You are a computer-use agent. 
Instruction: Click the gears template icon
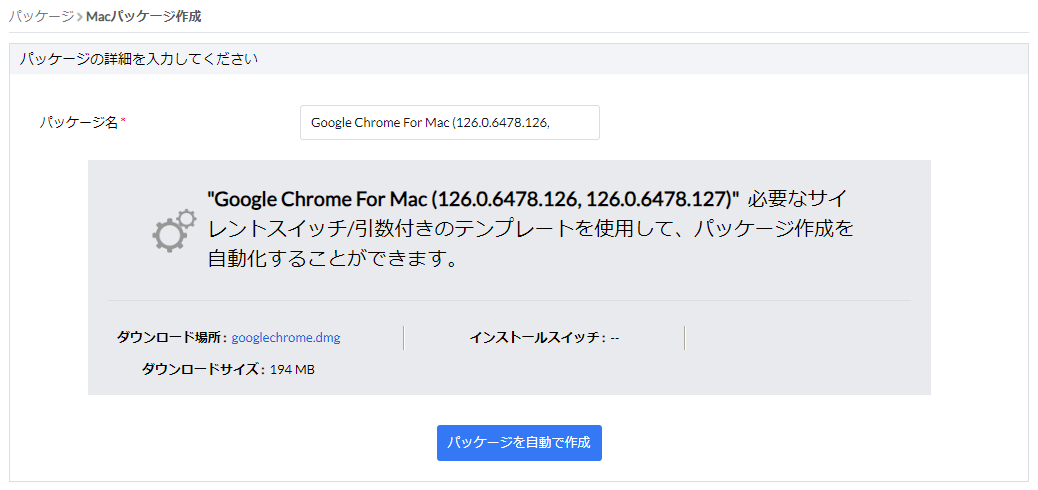point(173,230)
